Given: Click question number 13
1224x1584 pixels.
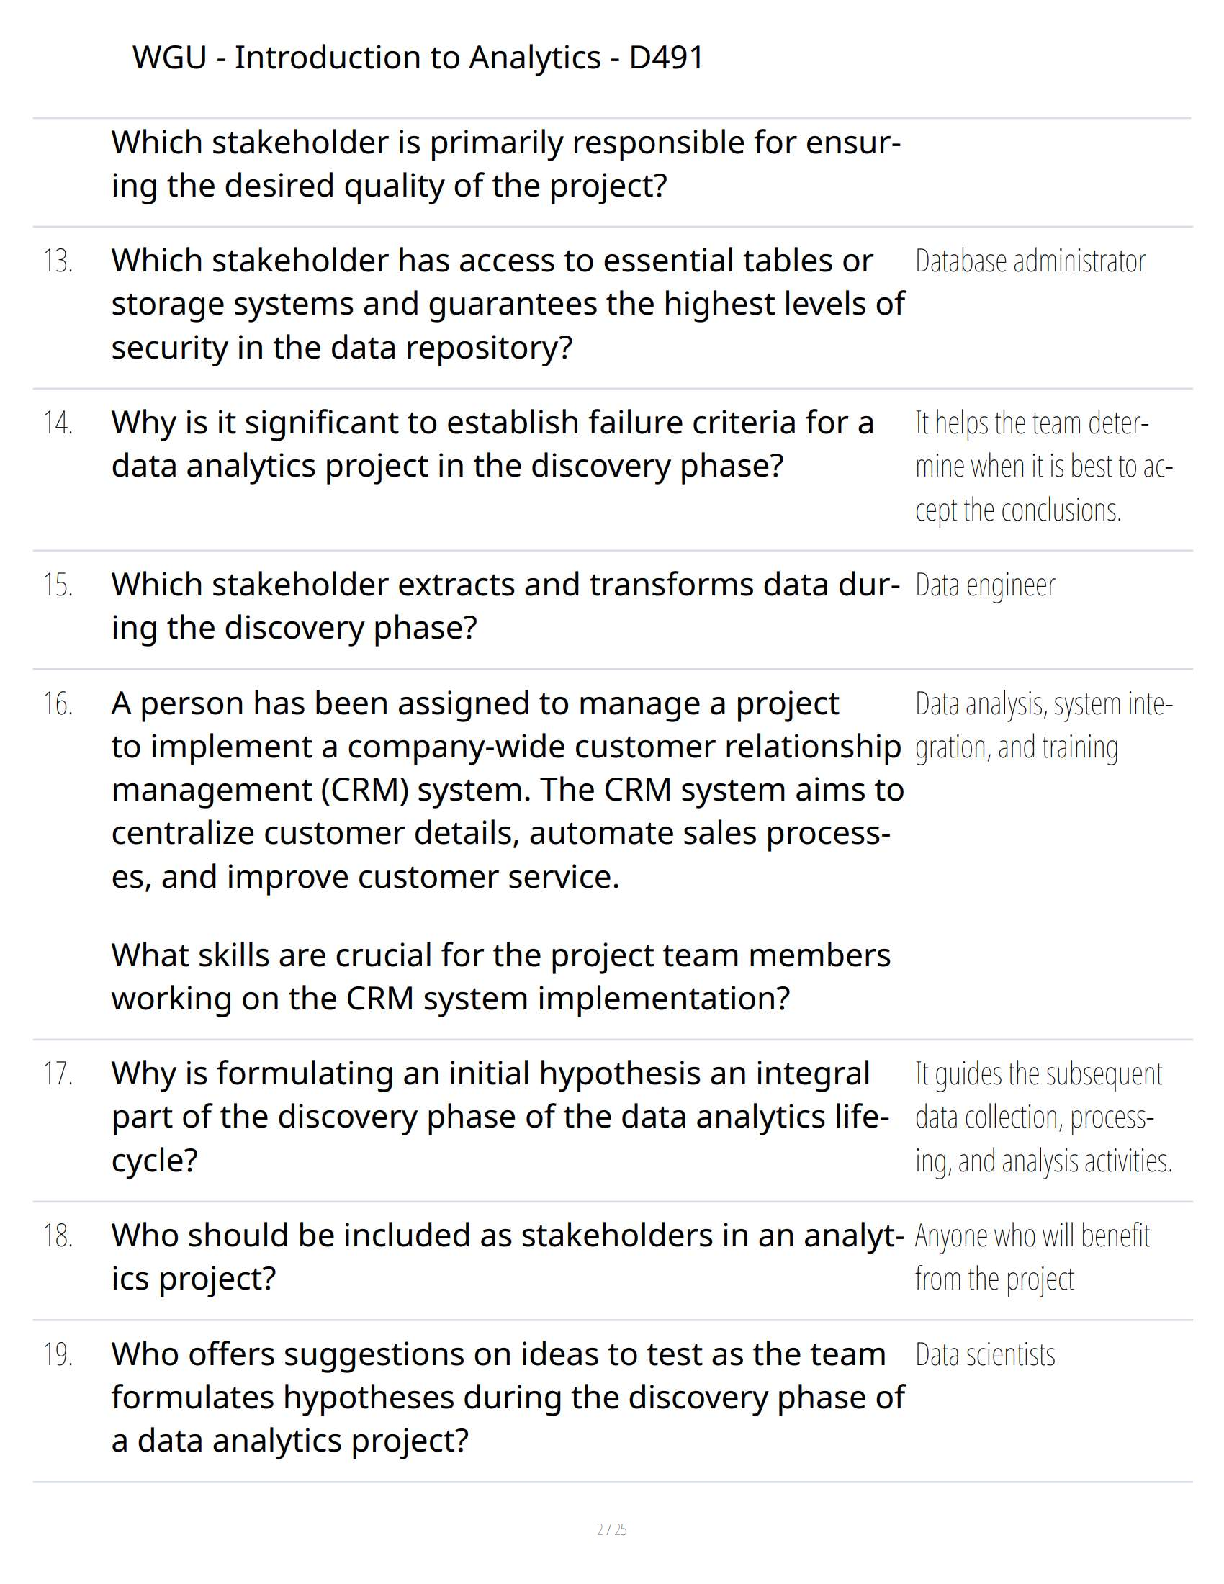Looking at the screenshot, I should (x=58, y=261).
